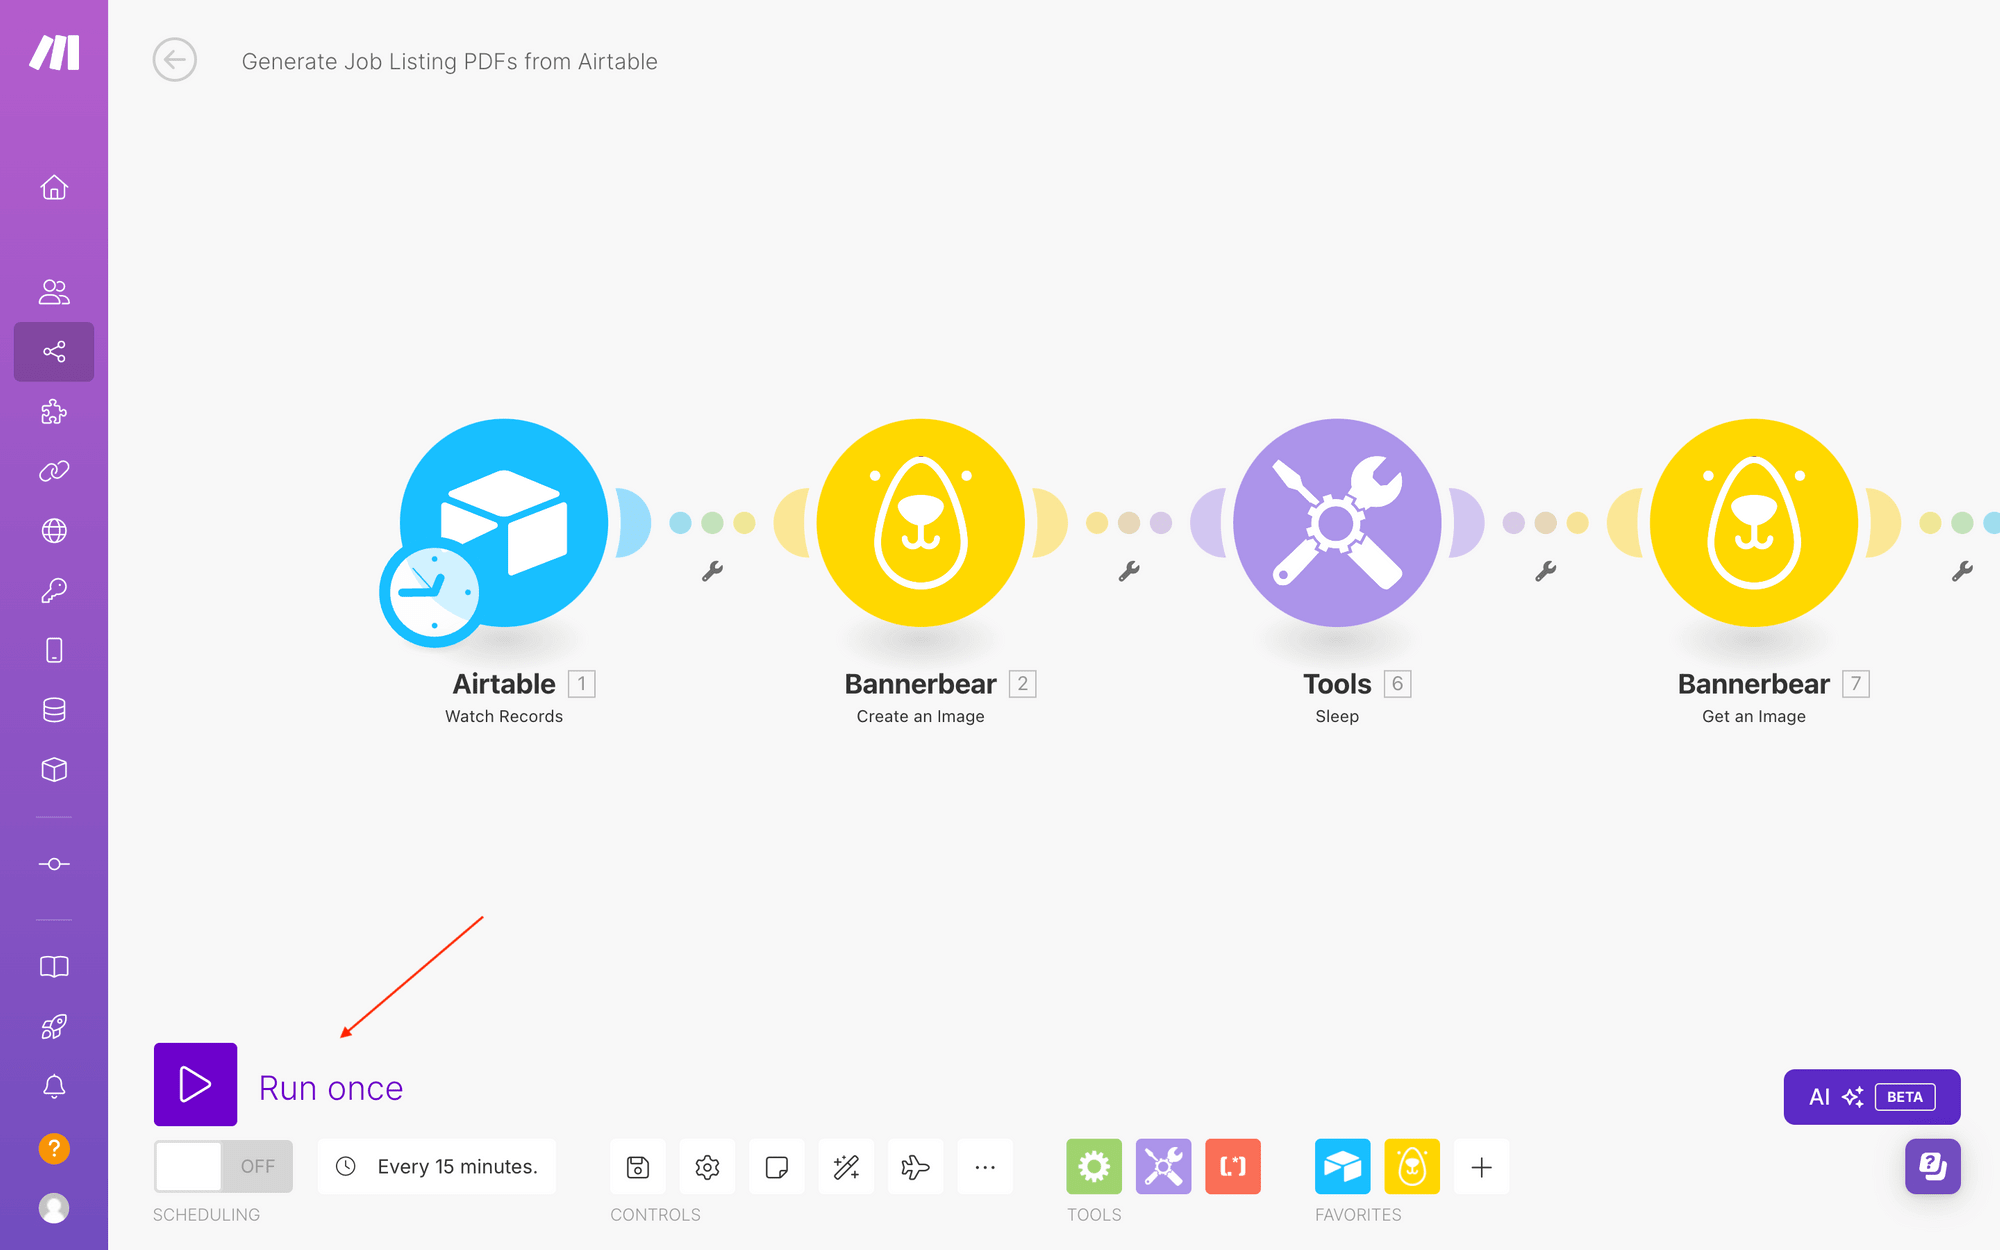2000x1250 pixels.
Task: Add a note using the note icon
Action: (x=777, y=1166)
